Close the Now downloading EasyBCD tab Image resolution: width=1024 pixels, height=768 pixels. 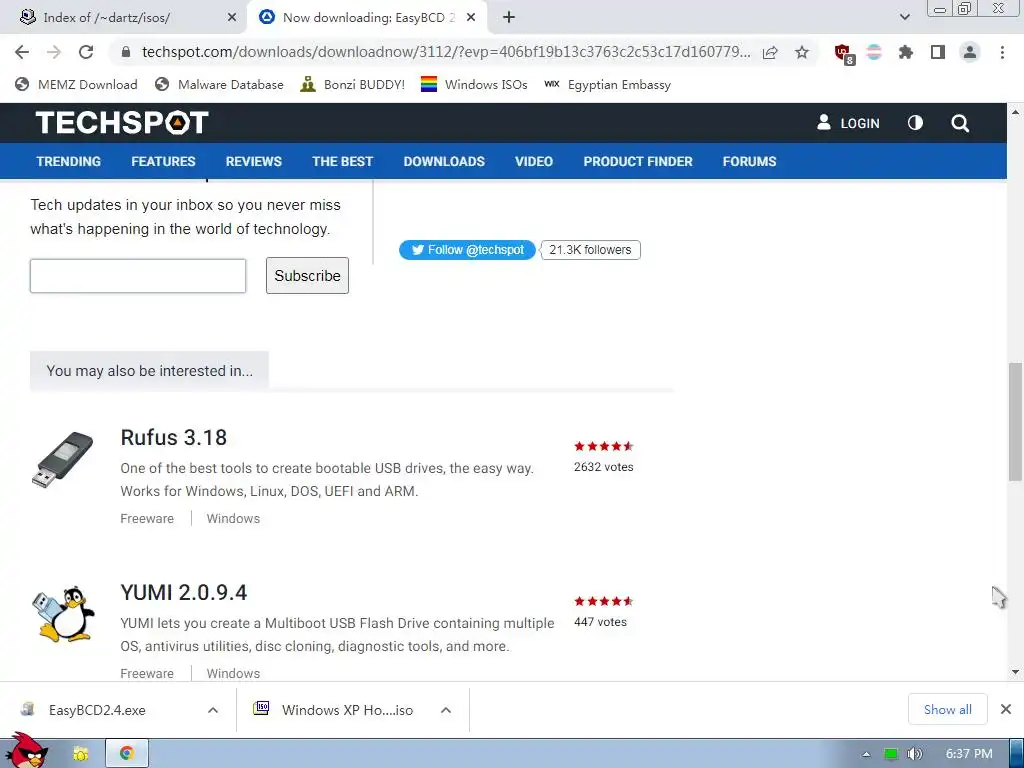[x=471, y=18]
